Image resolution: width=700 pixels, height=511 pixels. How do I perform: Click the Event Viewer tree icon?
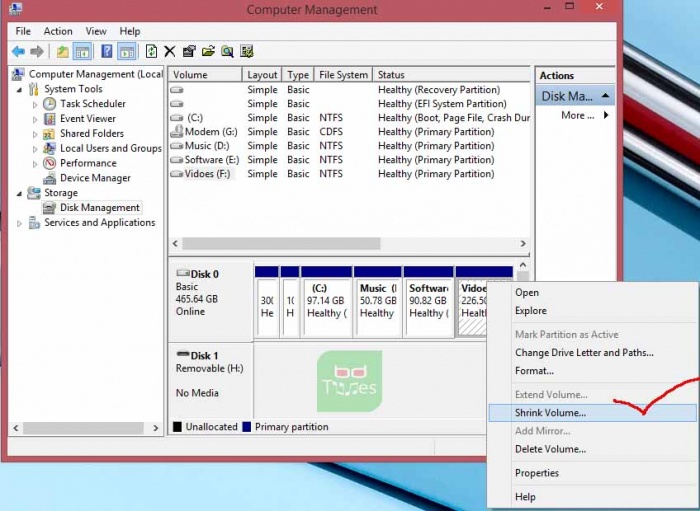coord(49,118)
